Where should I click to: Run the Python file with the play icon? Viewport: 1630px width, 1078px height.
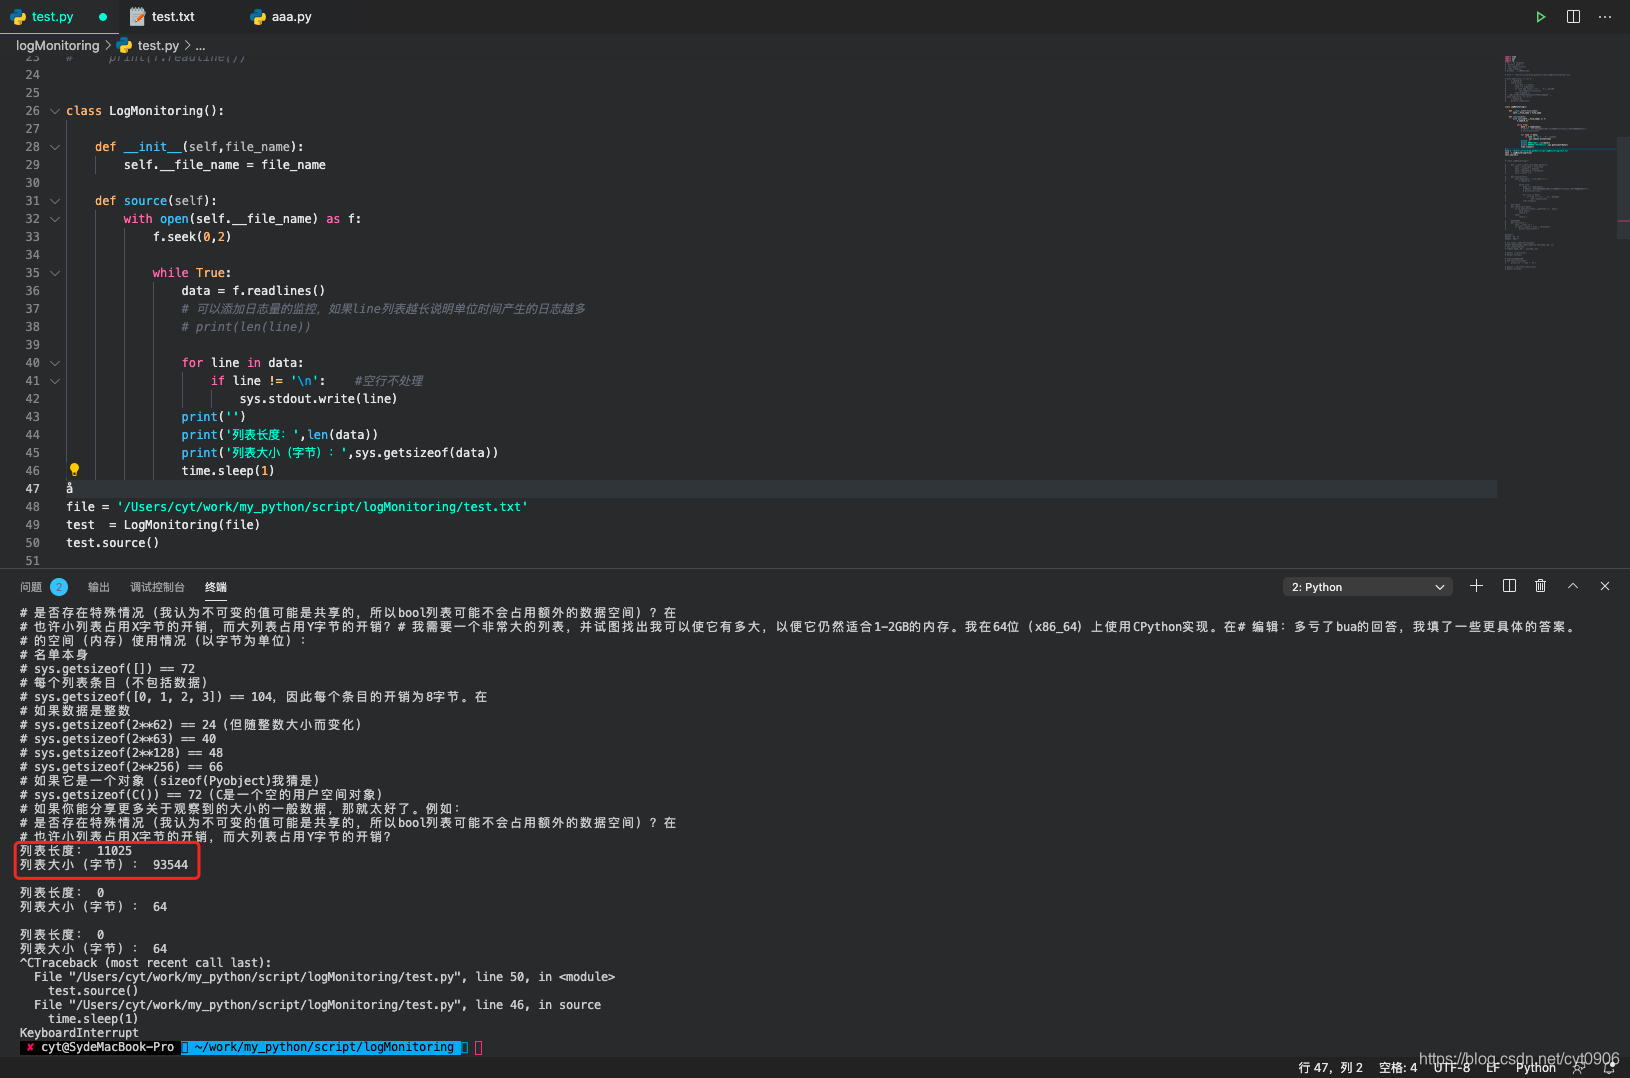(1541, 17)
